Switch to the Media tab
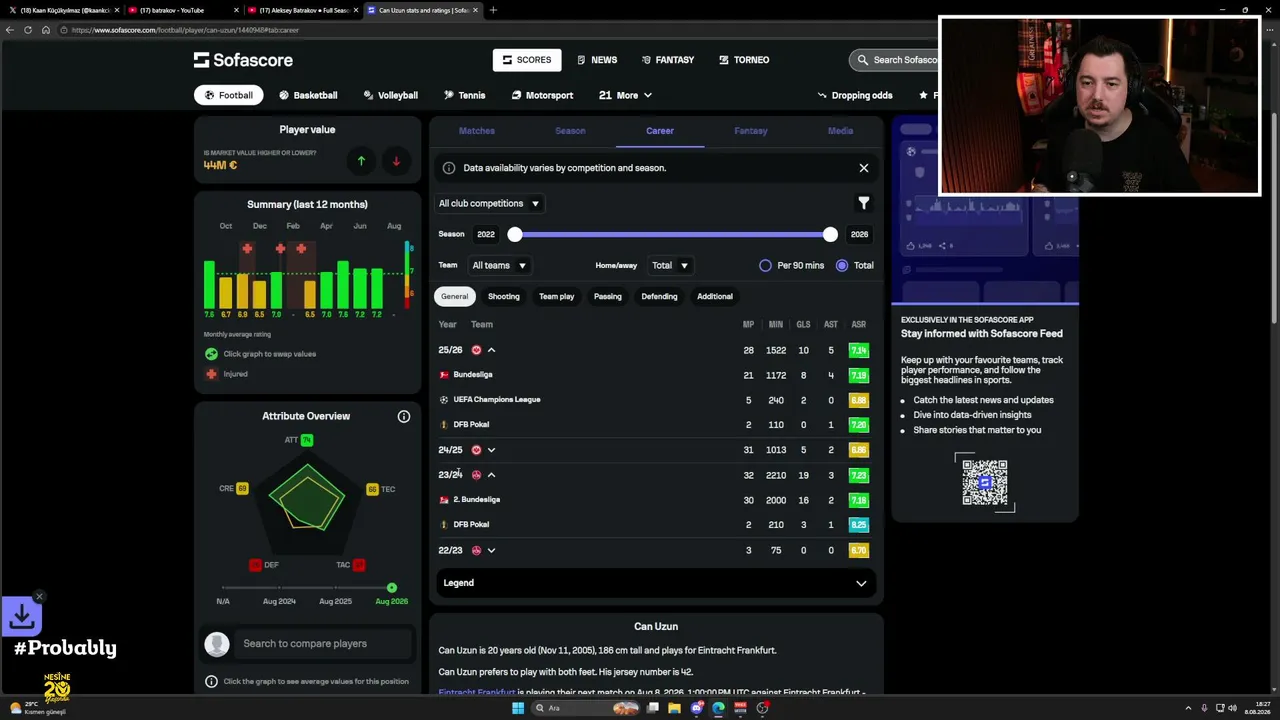Image resolution: width=1280 pixels, height=720 pixels. pyautogui.click(x=840, y=131)
